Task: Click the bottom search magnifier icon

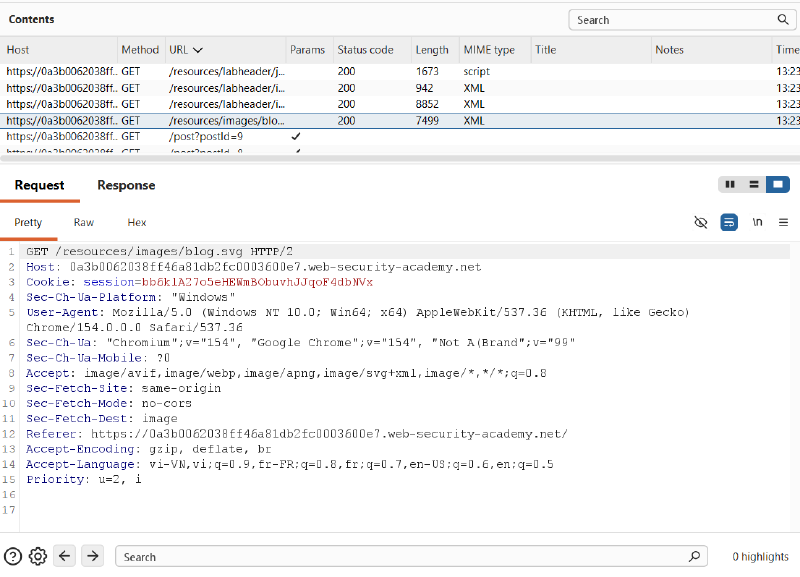Action: pyautogui.click(x=694, y=557)
